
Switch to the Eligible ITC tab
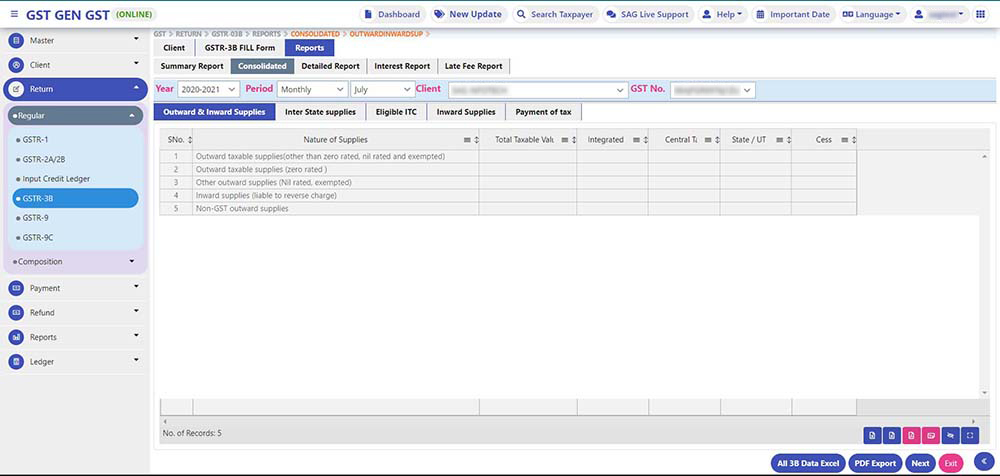tap(396, 112)
